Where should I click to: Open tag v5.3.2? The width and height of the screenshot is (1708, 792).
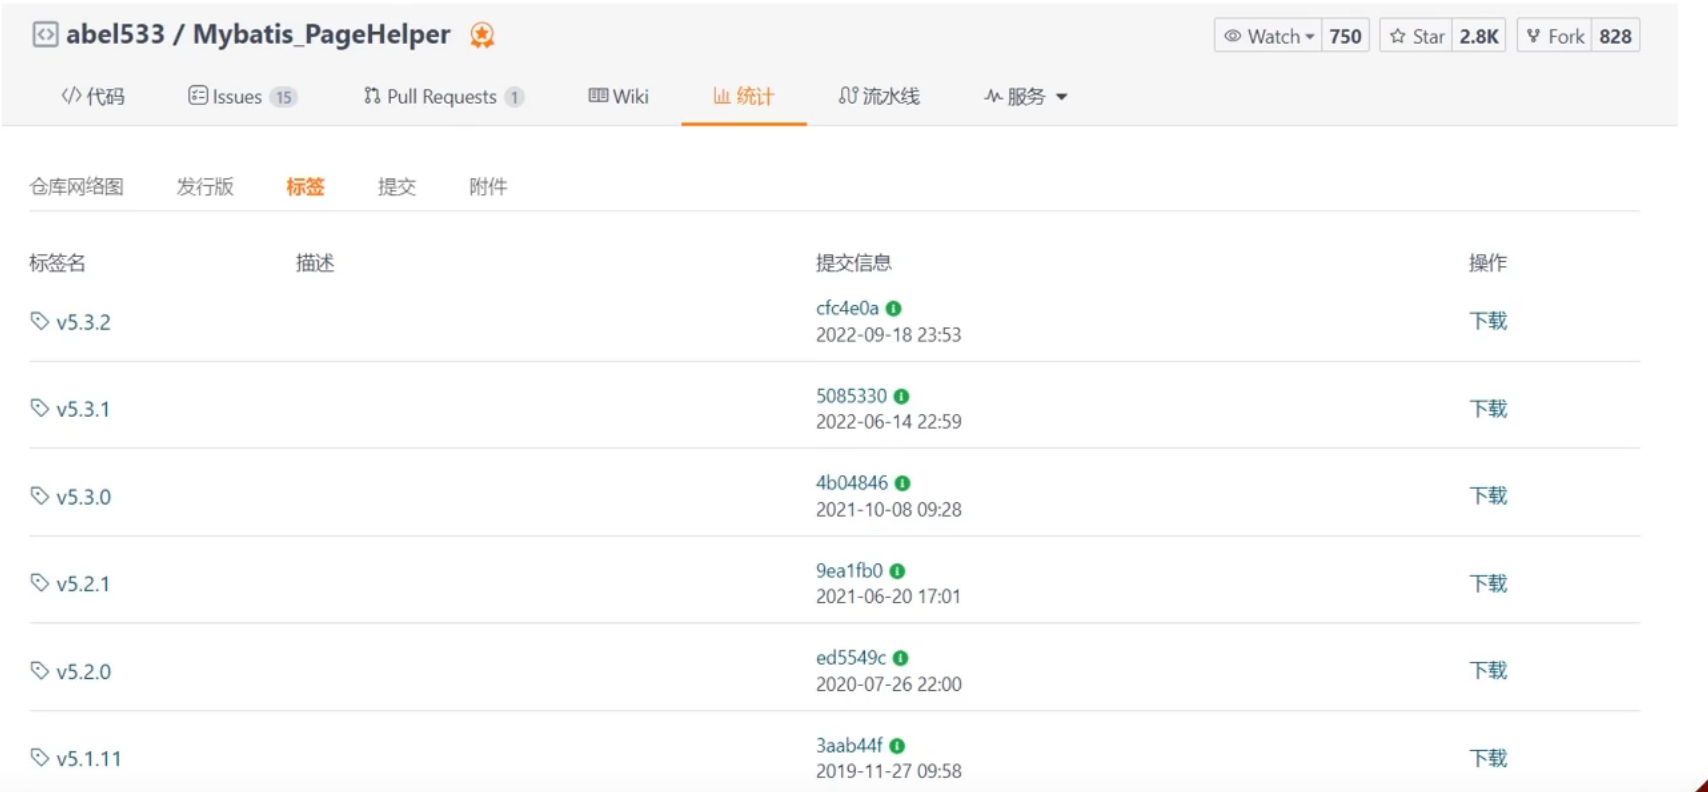pyautogui.click(x=83, y=322)
